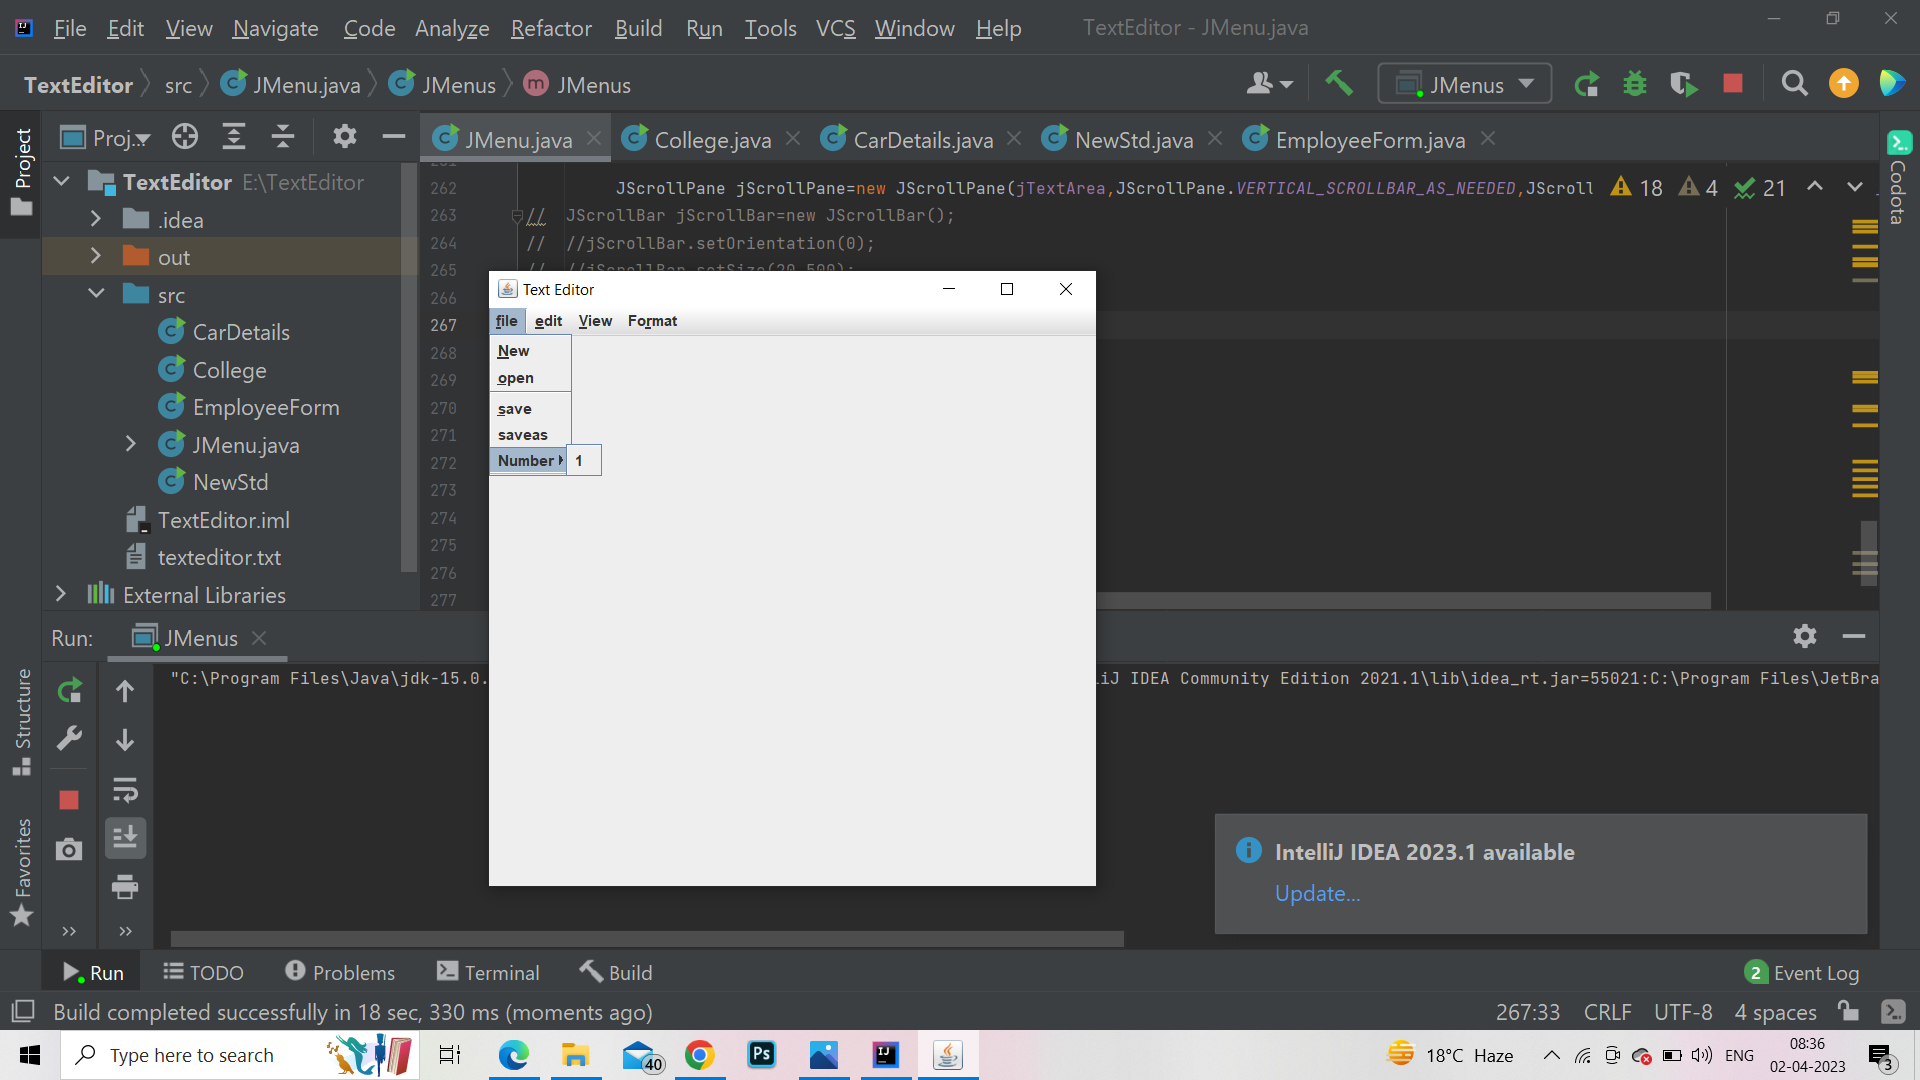Expand the External Libraries node
Viewport: 1920px width, 1080px height.
pos(60,594)
